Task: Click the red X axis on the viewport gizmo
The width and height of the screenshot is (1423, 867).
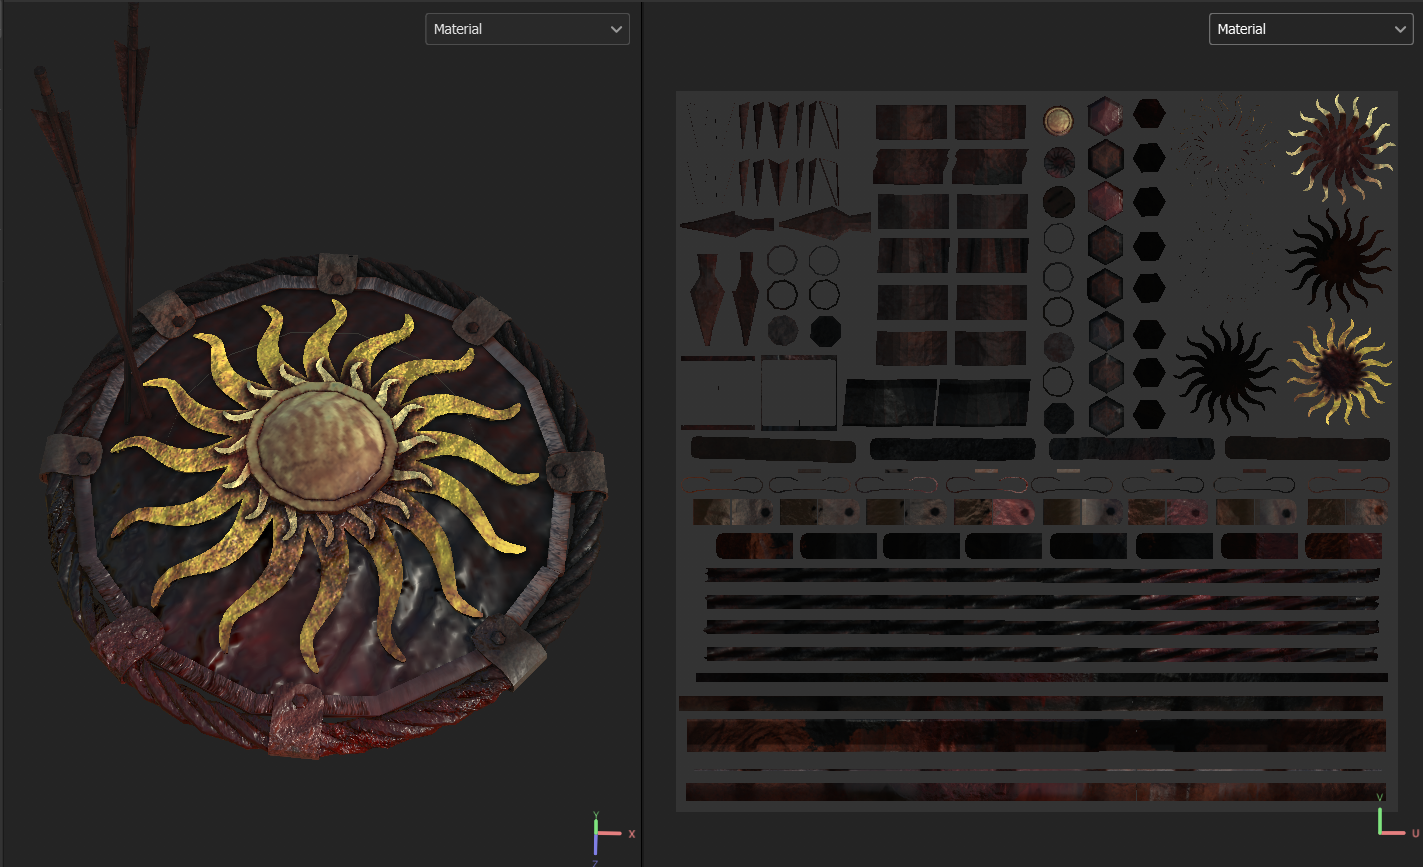Action: click(610, 833)
